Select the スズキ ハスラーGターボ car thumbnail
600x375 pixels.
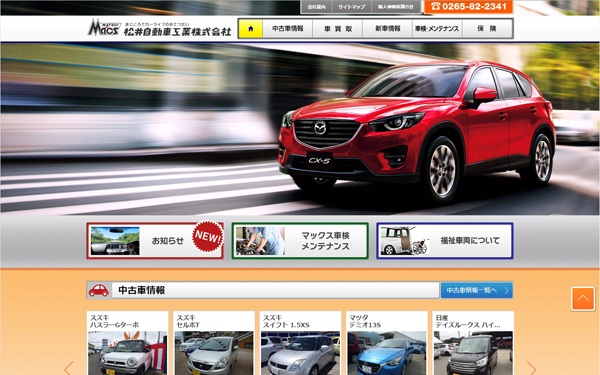click(x=127, y=343)
